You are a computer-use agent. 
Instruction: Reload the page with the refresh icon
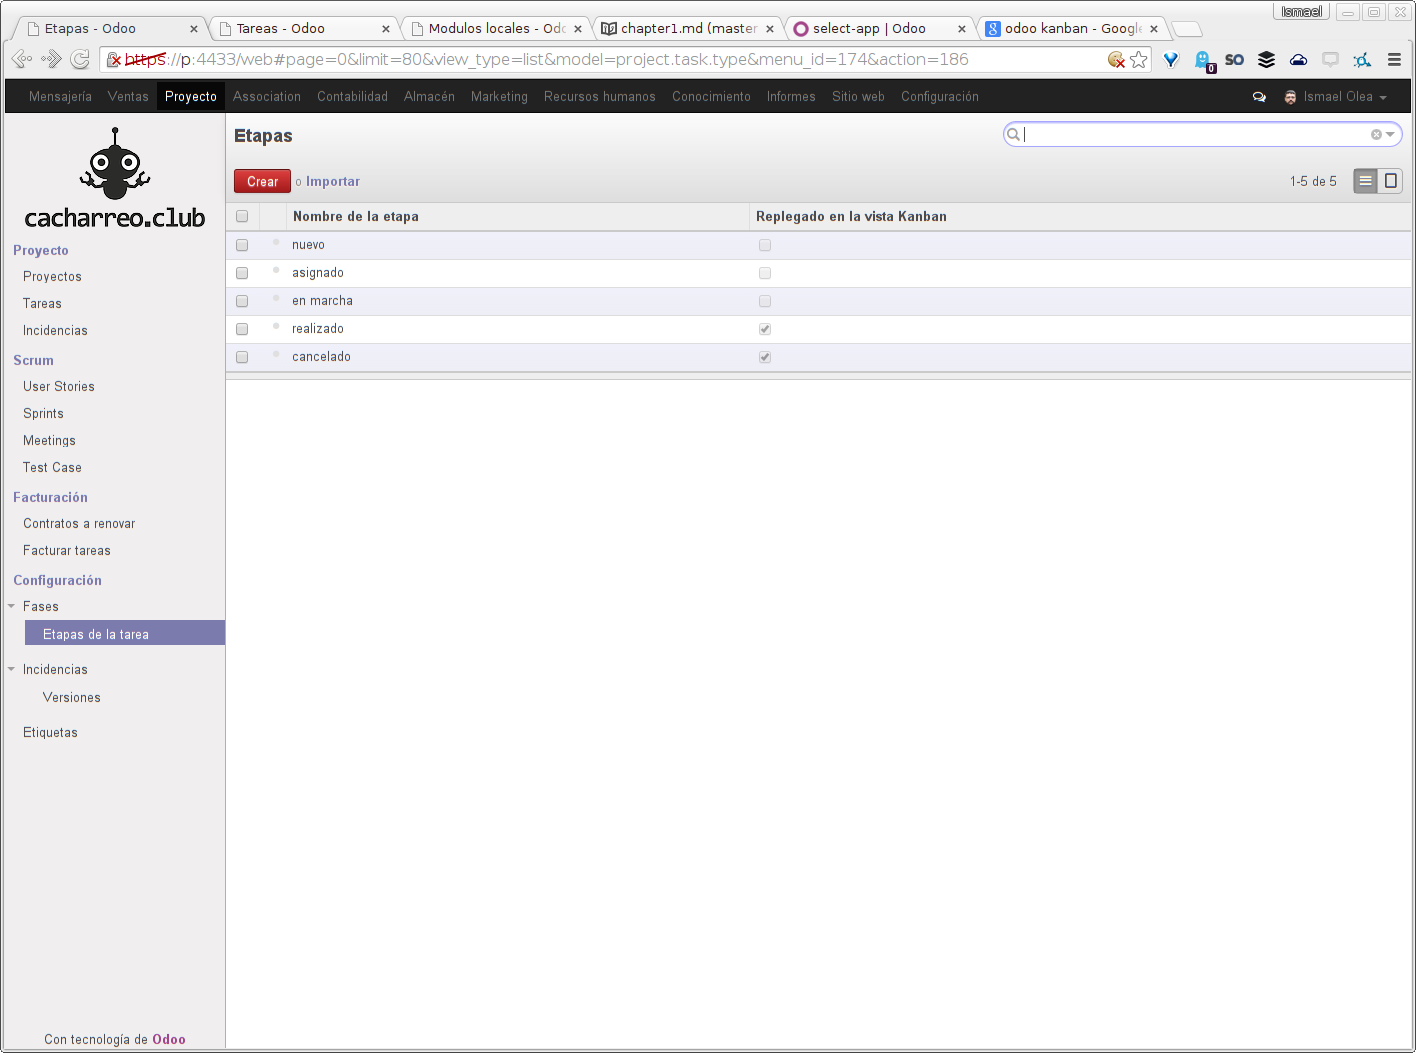80,60
